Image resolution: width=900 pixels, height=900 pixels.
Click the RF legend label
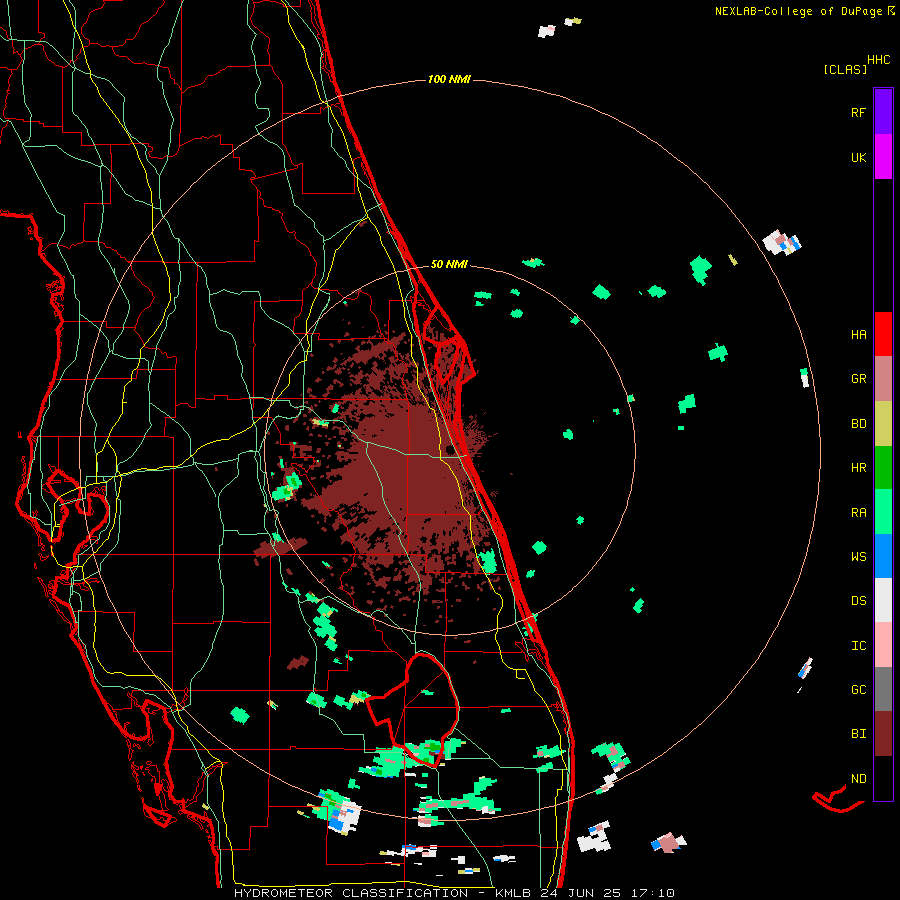(x=858, y=112)
